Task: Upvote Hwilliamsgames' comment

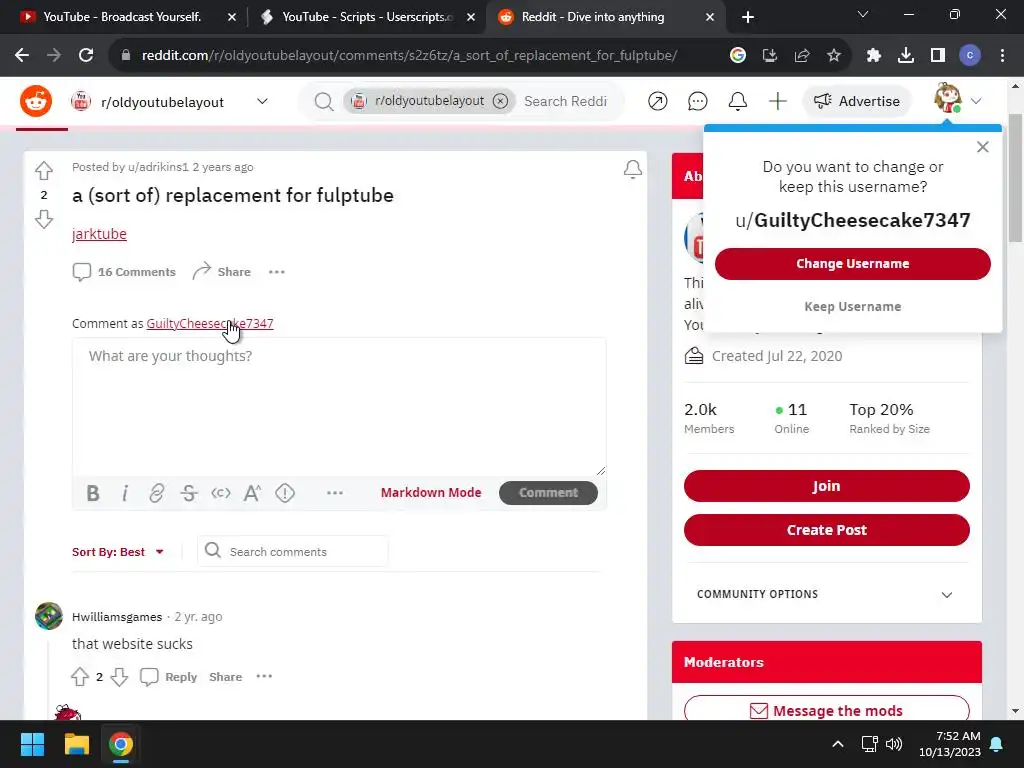Action: point(80,677)
